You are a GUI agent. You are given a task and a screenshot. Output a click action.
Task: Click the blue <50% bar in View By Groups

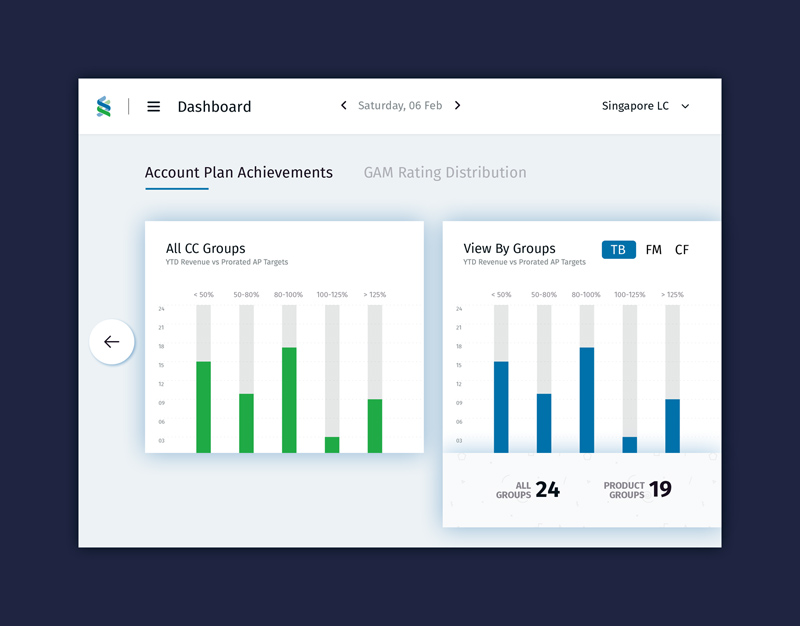click(x=499, y=405)
